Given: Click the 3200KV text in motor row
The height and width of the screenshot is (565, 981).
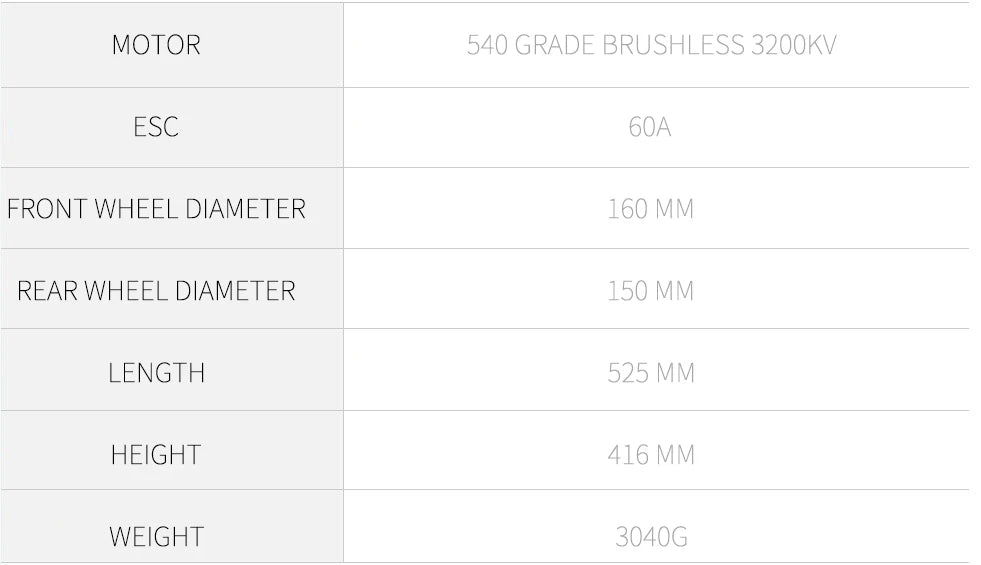Looking at the screenshot, I should click(x=793, y=45).
